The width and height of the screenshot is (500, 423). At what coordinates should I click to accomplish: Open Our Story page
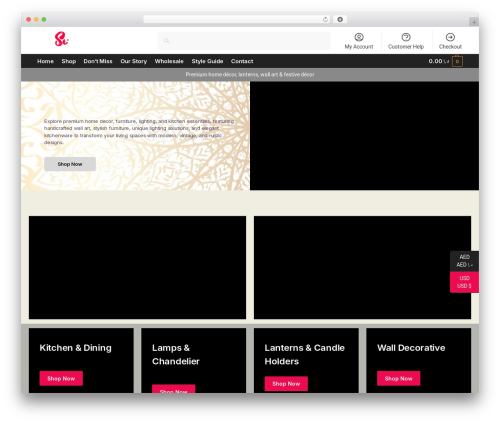(x=134, y=61)
